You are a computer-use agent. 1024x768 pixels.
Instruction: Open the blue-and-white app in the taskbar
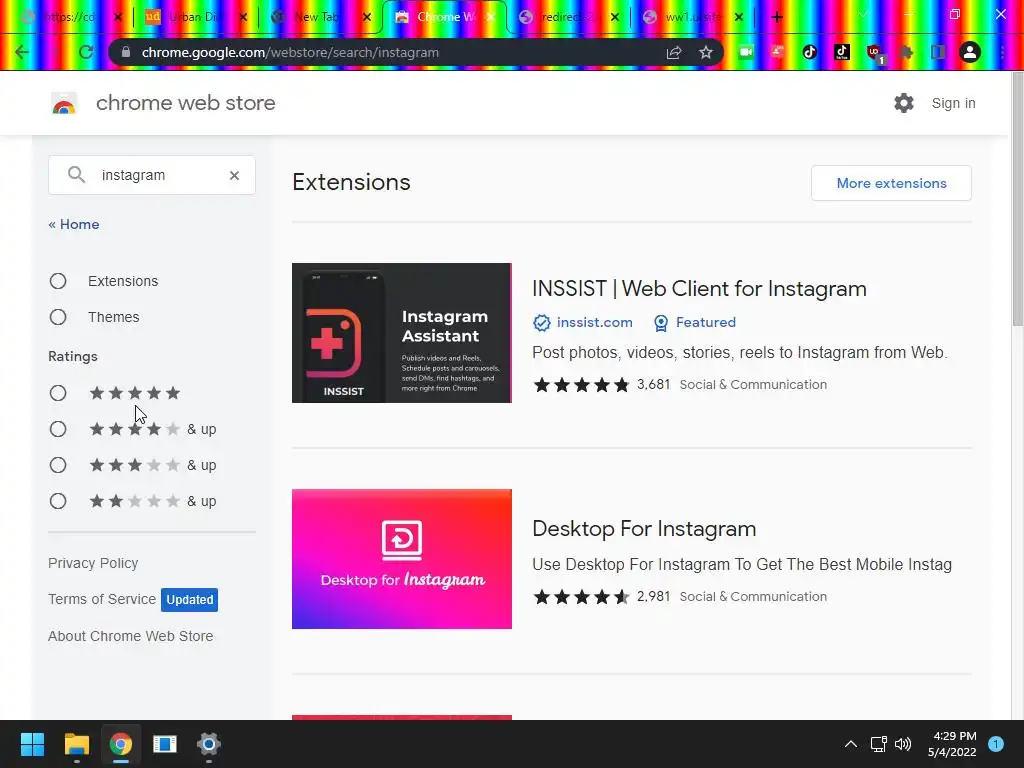pyautogui.click(x=165, y=744)
